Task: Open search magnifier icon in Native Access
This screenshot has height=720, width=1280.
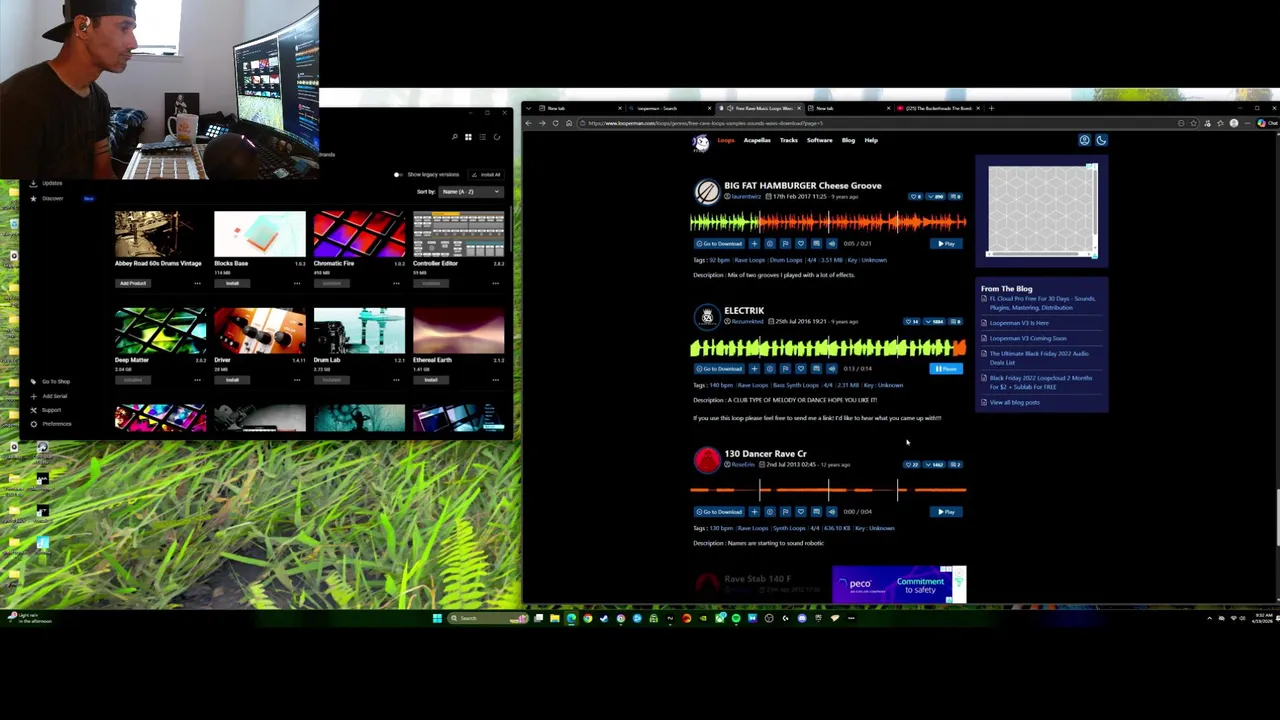Action: (454, 137)
